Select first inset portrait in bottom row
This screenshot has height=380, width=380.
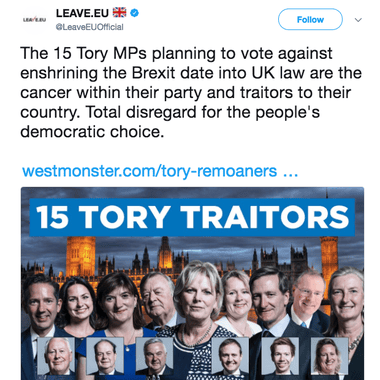(56, 356)
